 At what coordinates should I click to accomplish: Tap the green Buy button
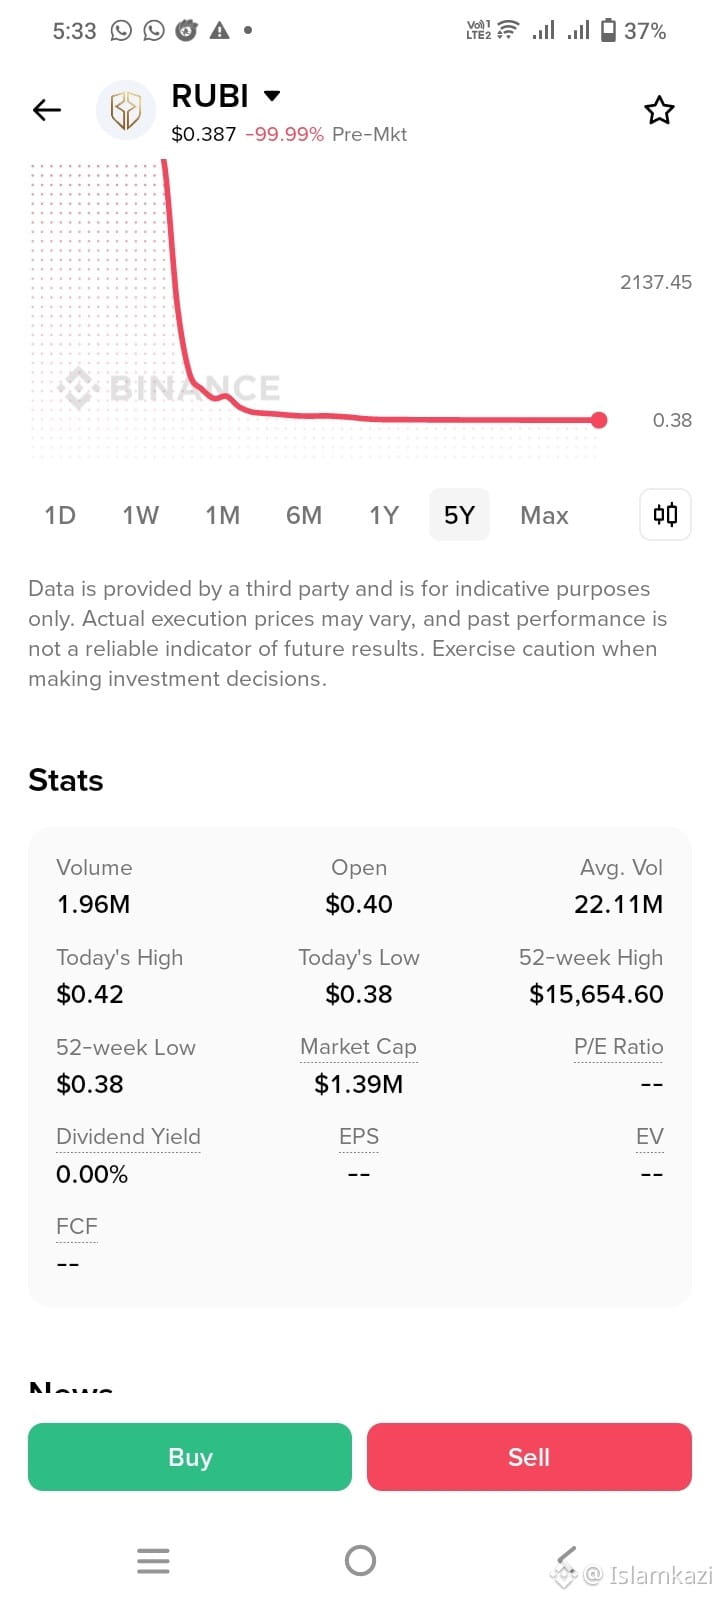coord(190,1457)
